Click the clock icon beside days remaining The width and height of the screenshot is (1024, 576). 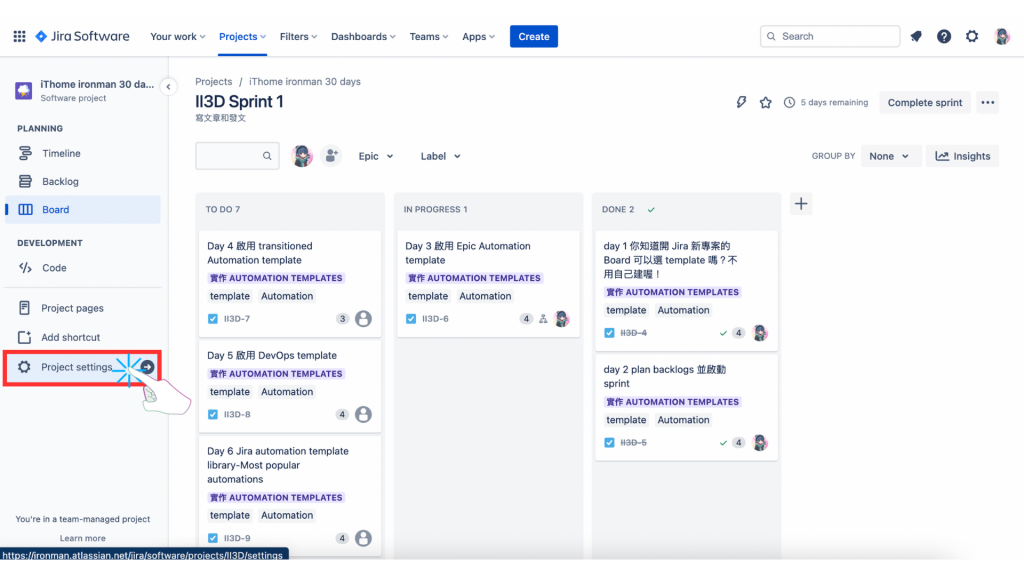[x=789, y=103]
